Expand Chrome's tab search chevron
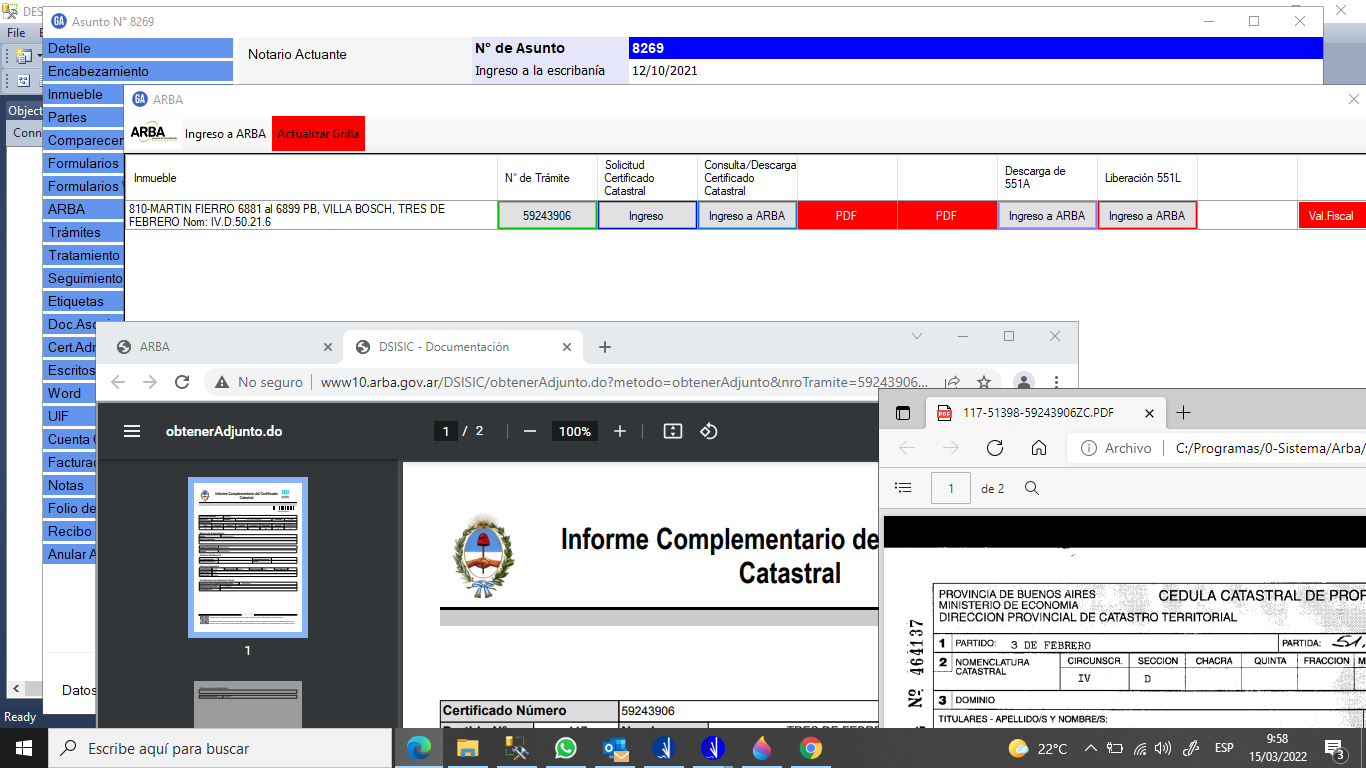This screenshot has width=1366, height=768. [917, 337]
